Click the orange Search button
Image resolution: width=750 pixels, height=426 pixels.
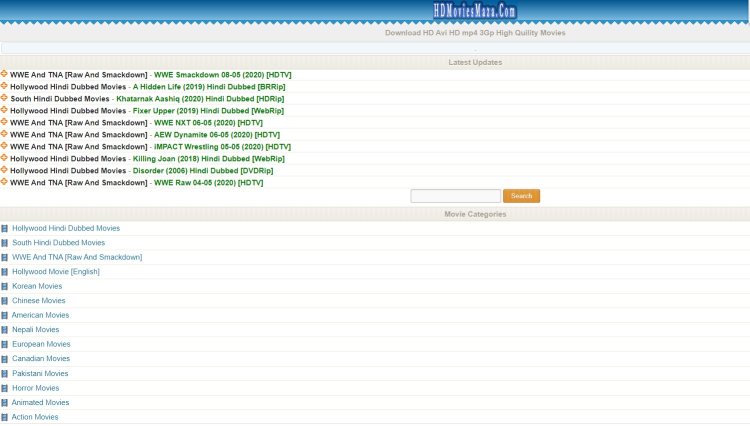pos(521,196)
